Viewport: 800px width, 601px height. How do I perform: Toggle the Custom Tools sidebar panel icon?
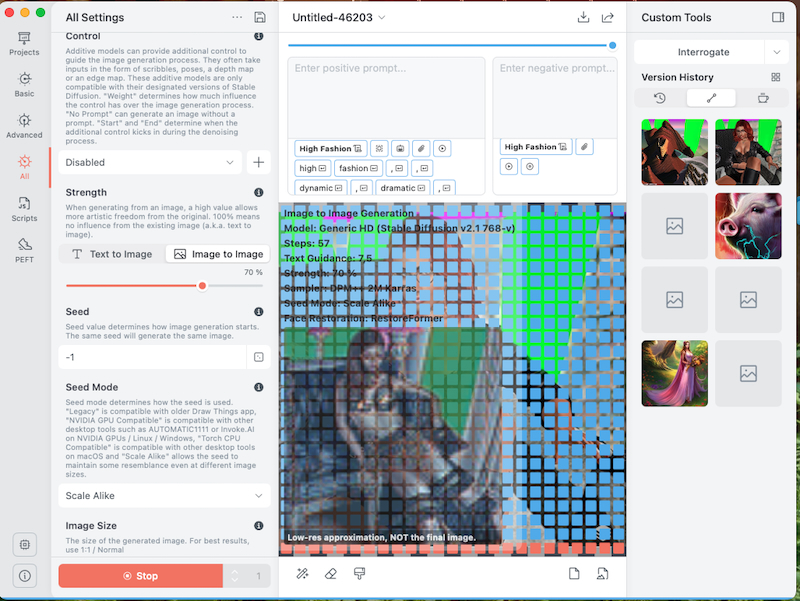click(778, 17)
